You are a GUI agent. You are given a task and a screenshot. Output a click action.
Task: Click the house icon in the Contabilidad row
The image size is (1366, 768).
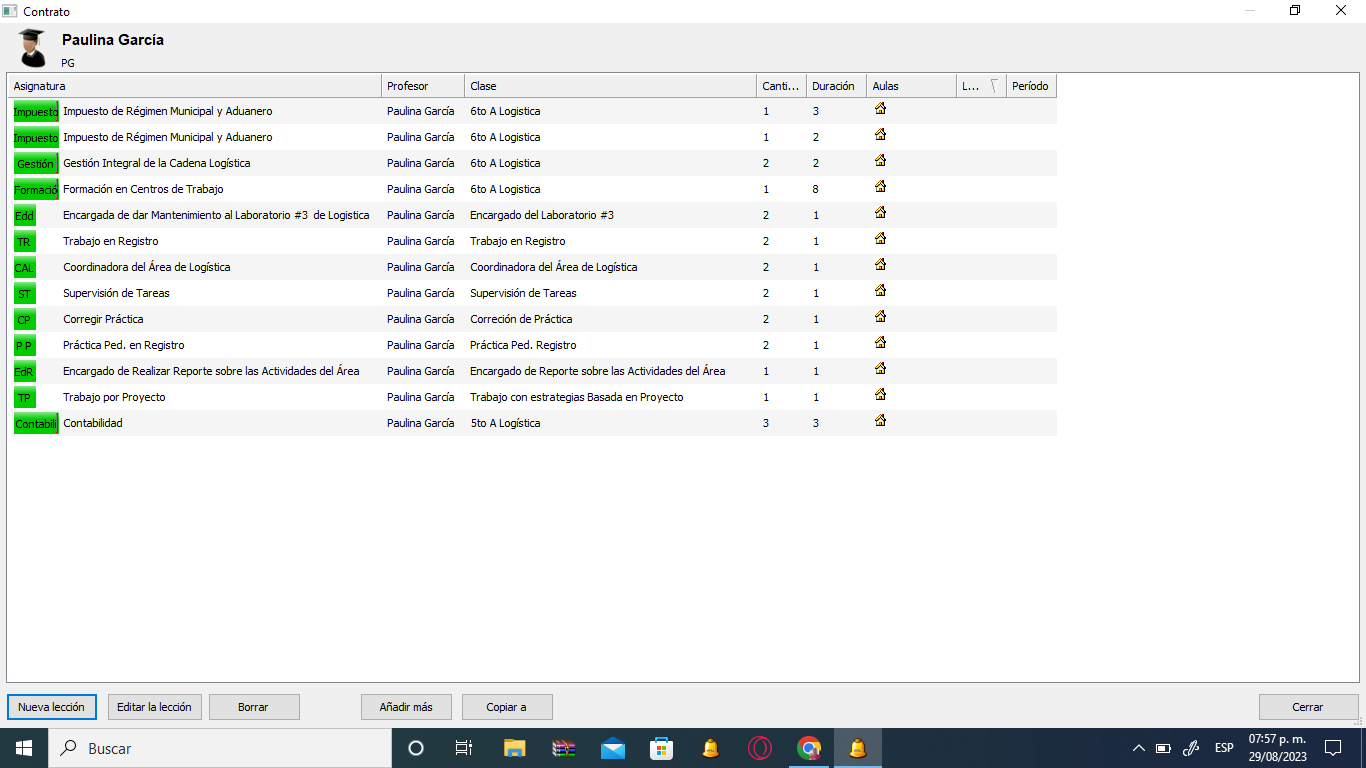pos(881,420)
